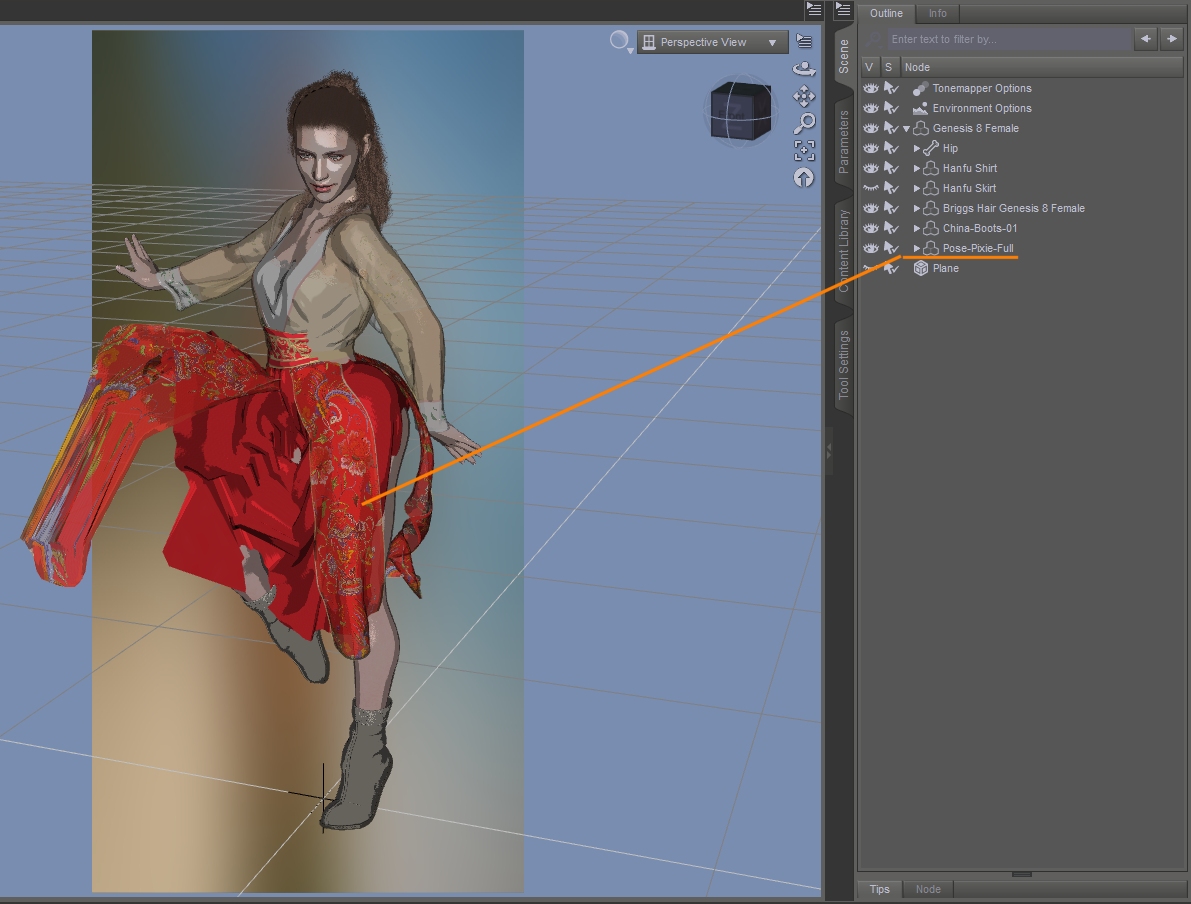Activate the viewport Zoom magnifier tool
Viewport: 1191px width, 904px height.
pyautogui.click(x=804, y=123)
